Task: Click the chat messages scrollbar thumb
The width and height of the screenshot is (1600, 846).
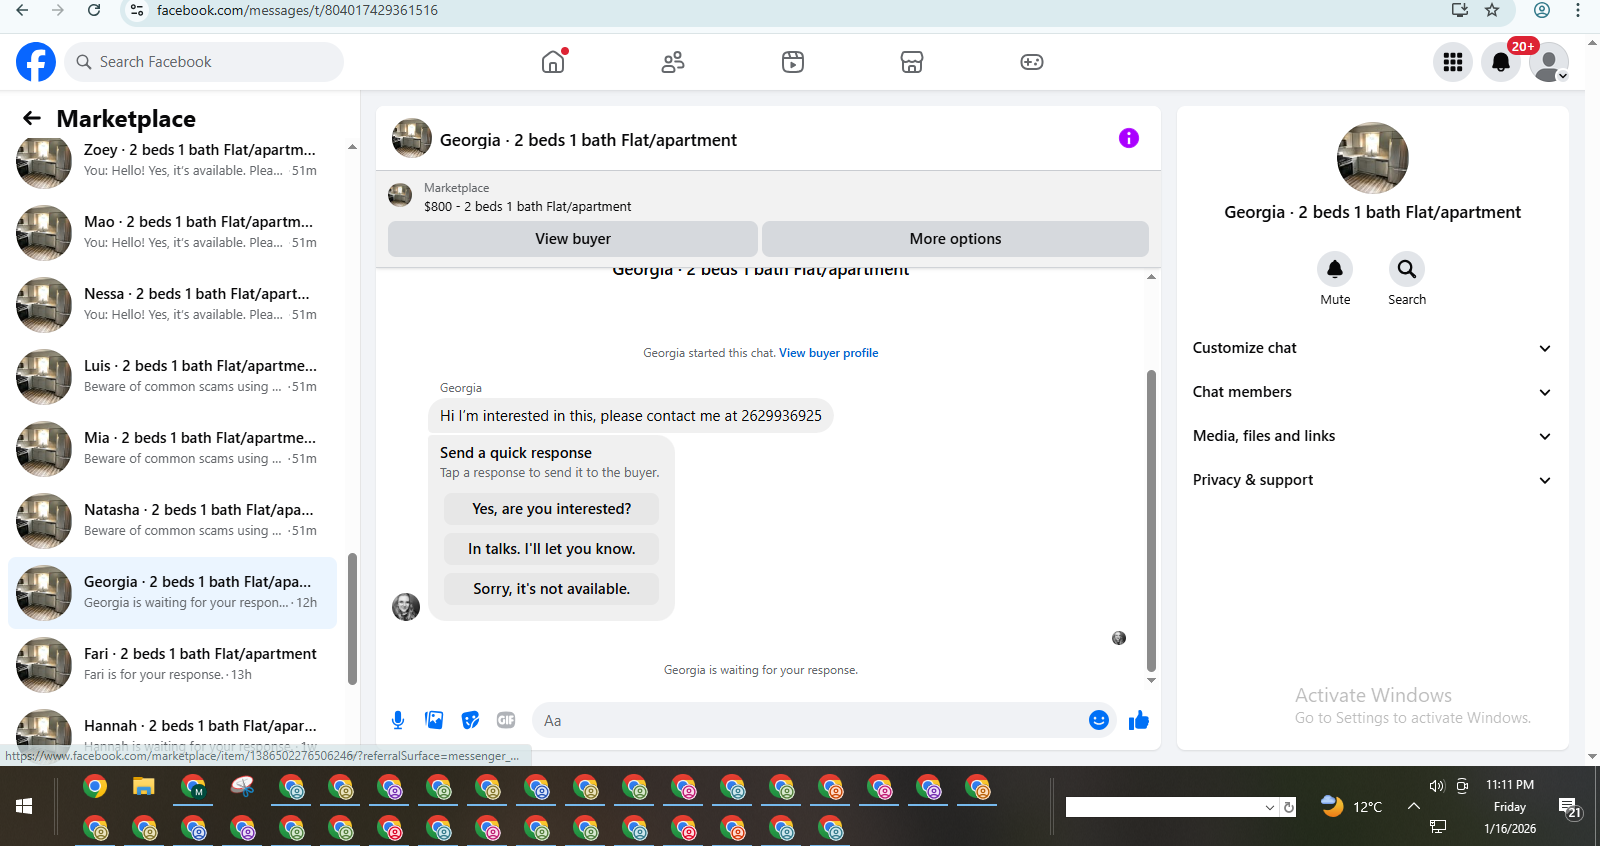Action: click(x=1151, y=520)
